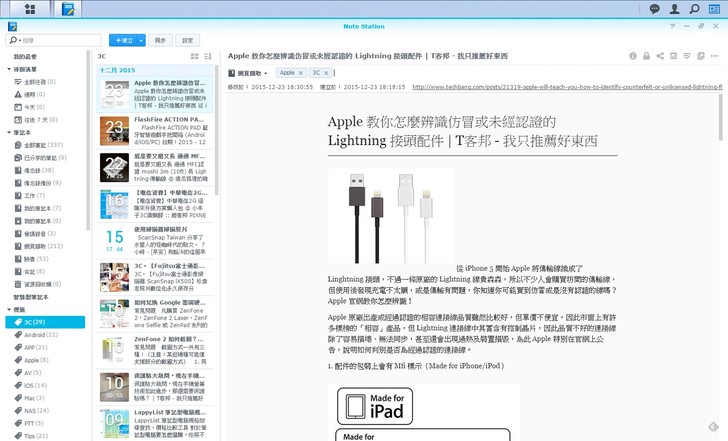Open the LappyList laptop note

coord(155,423)
